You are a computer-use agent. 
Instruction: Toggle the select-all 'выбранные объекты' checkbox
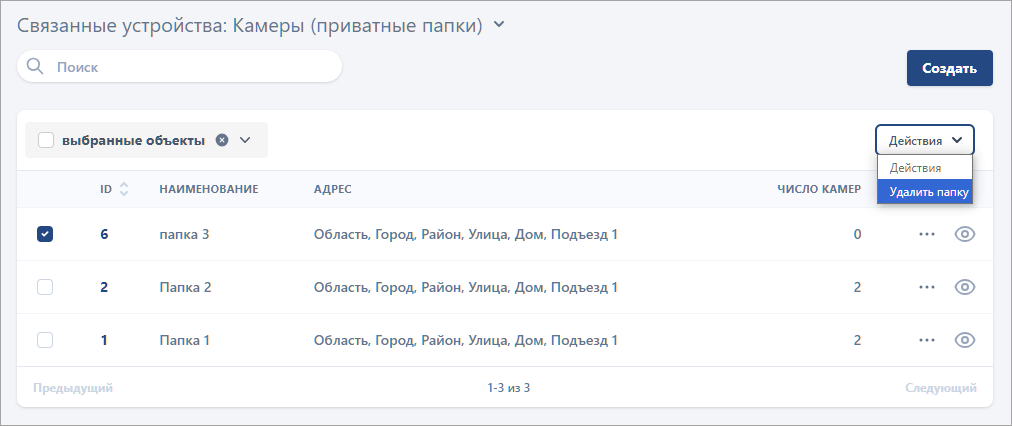click(x=46, y=140)
